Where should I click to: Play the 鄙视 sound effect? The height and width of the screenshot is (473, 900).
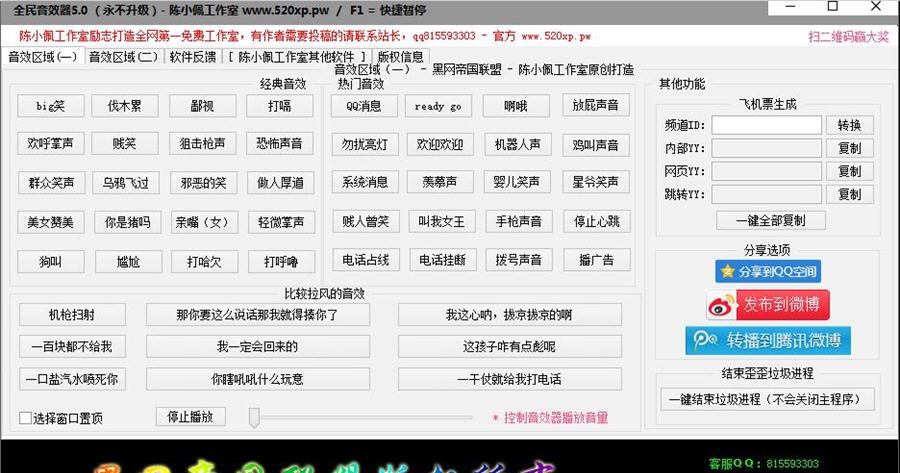[x=202, y=106]
